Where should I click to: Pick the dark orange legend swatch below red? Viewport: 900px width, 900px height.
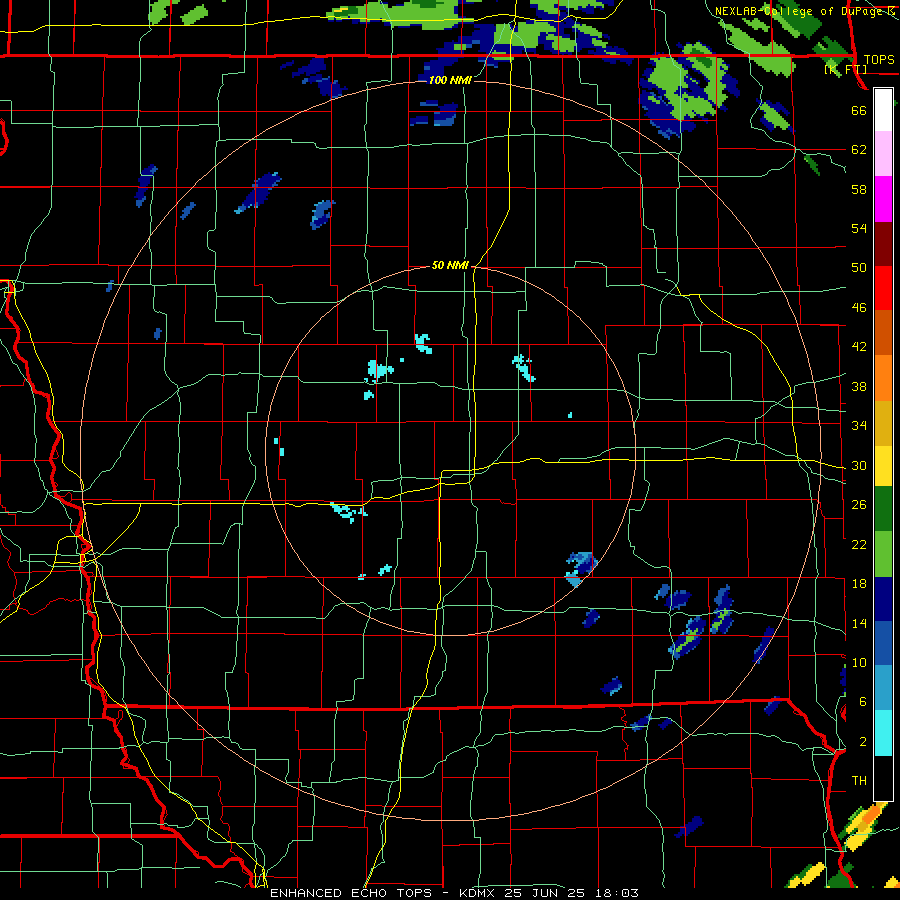pos(883,332)
